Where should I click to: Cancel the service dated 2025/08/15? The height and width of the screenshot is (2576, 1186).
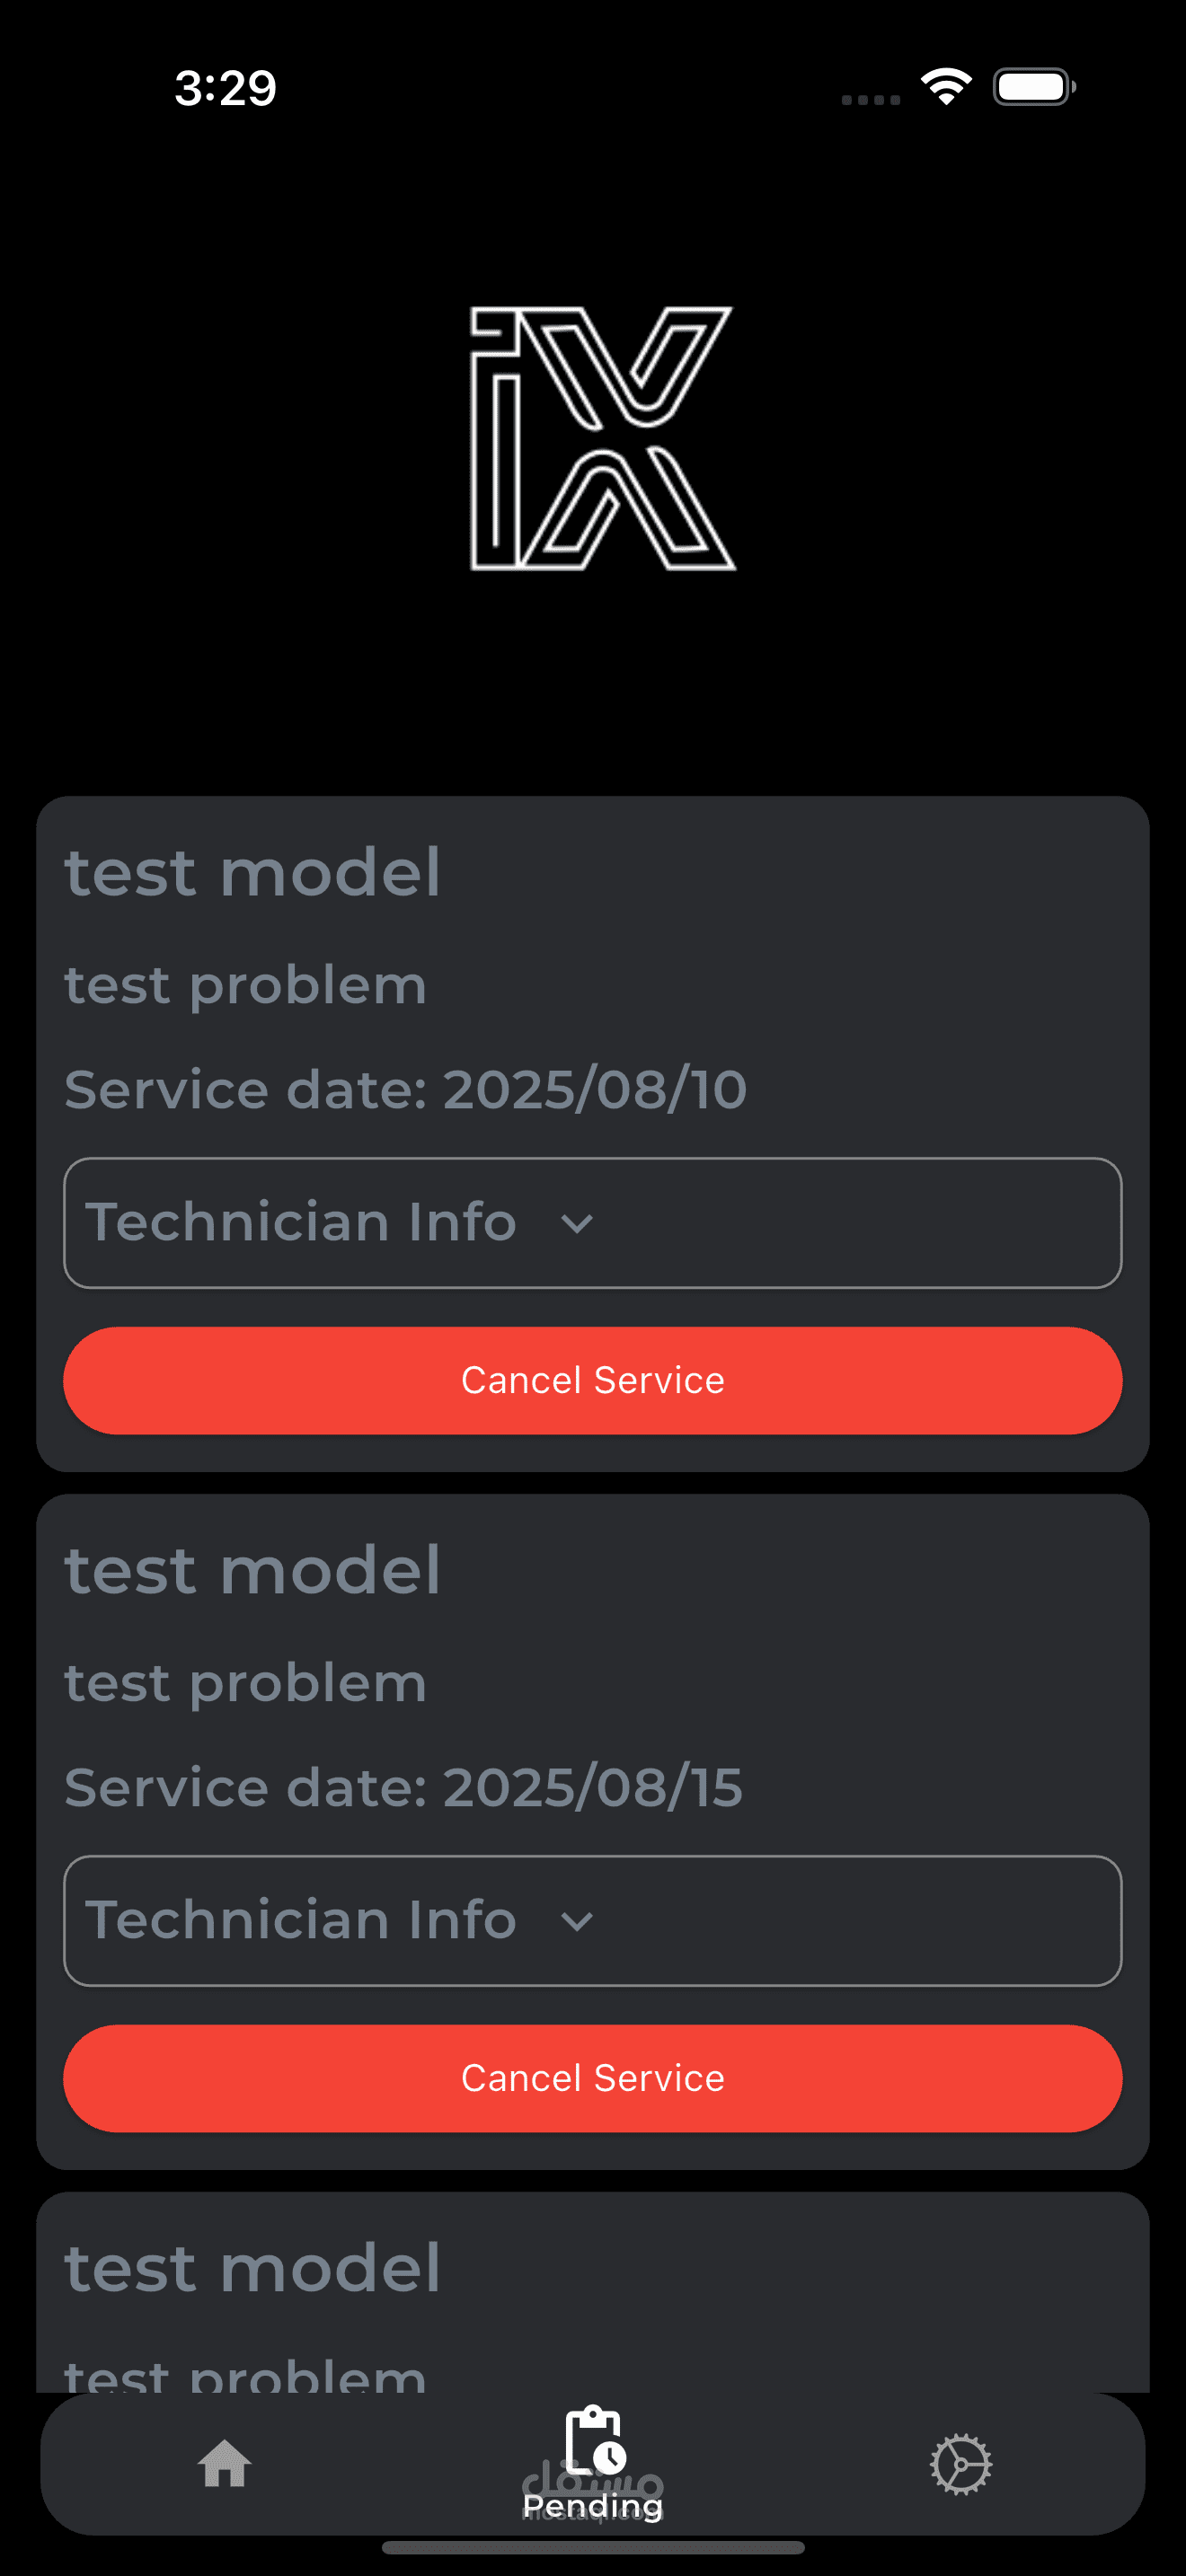pos(592,2078)
